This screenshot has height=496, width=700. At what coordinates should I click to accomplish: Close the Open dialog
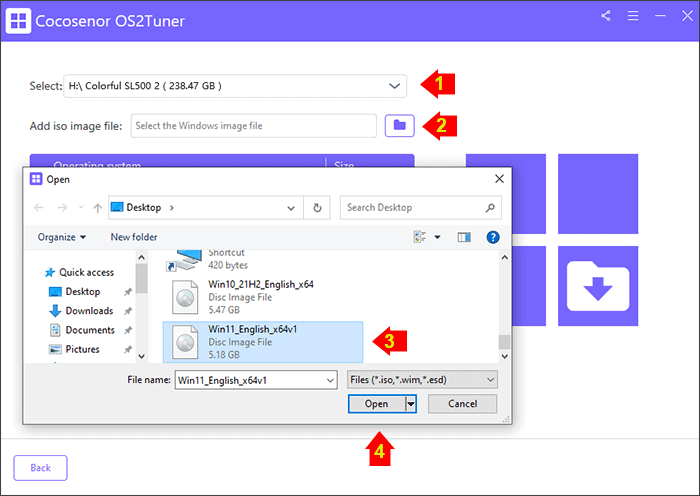(499, 179)
